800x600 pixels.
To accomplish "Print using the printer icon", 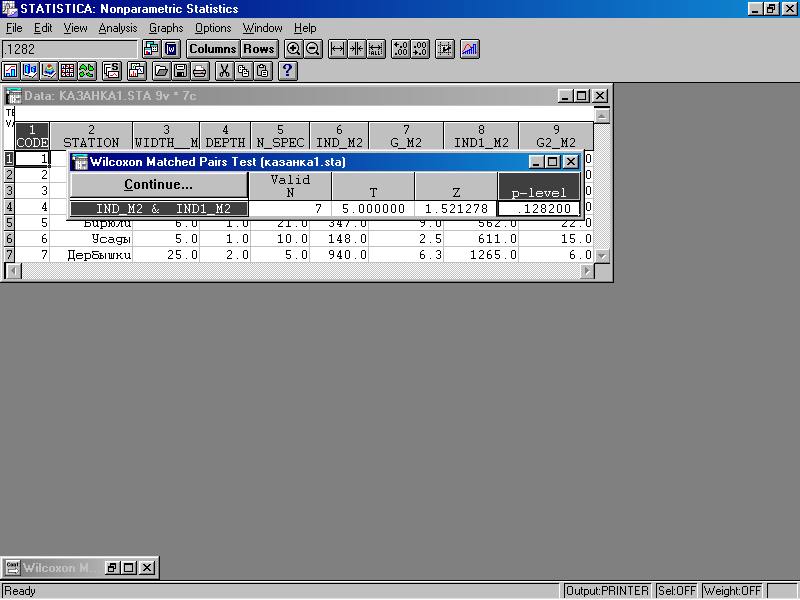I will [199, 70].
